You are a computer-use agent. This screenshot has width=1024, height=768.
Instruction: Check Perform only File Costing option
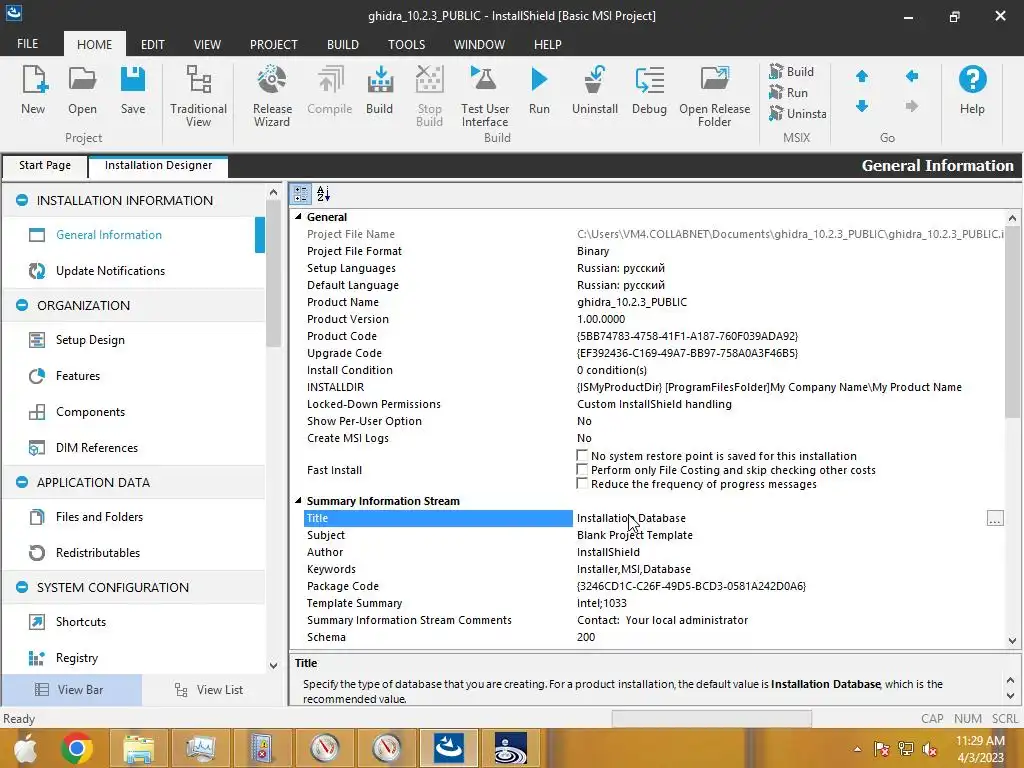click(582, 470)
